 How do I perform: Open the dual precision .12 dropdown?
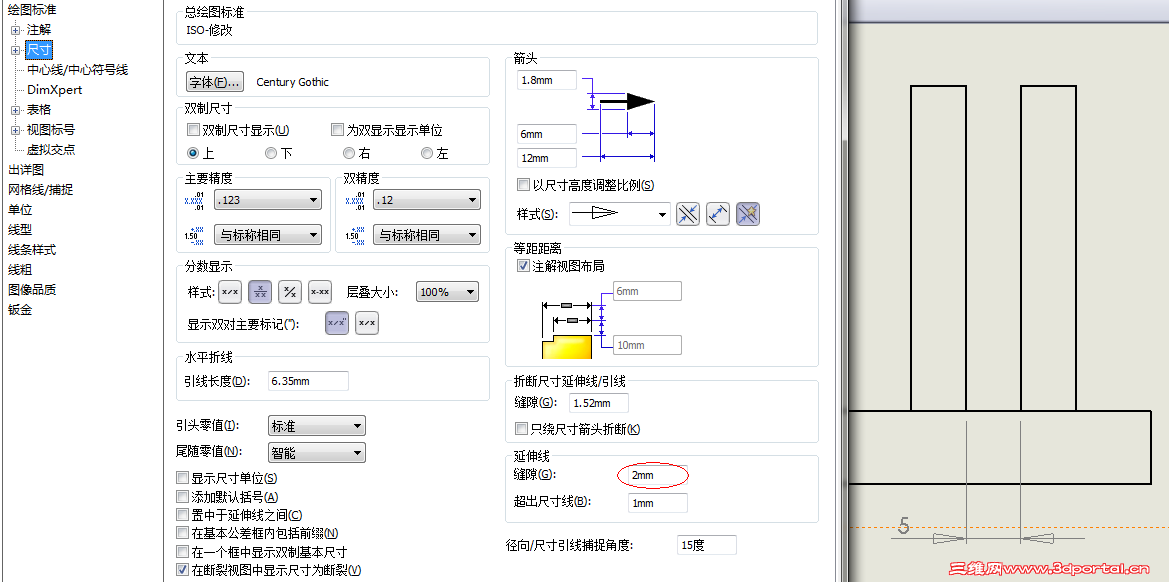point(427,200)
